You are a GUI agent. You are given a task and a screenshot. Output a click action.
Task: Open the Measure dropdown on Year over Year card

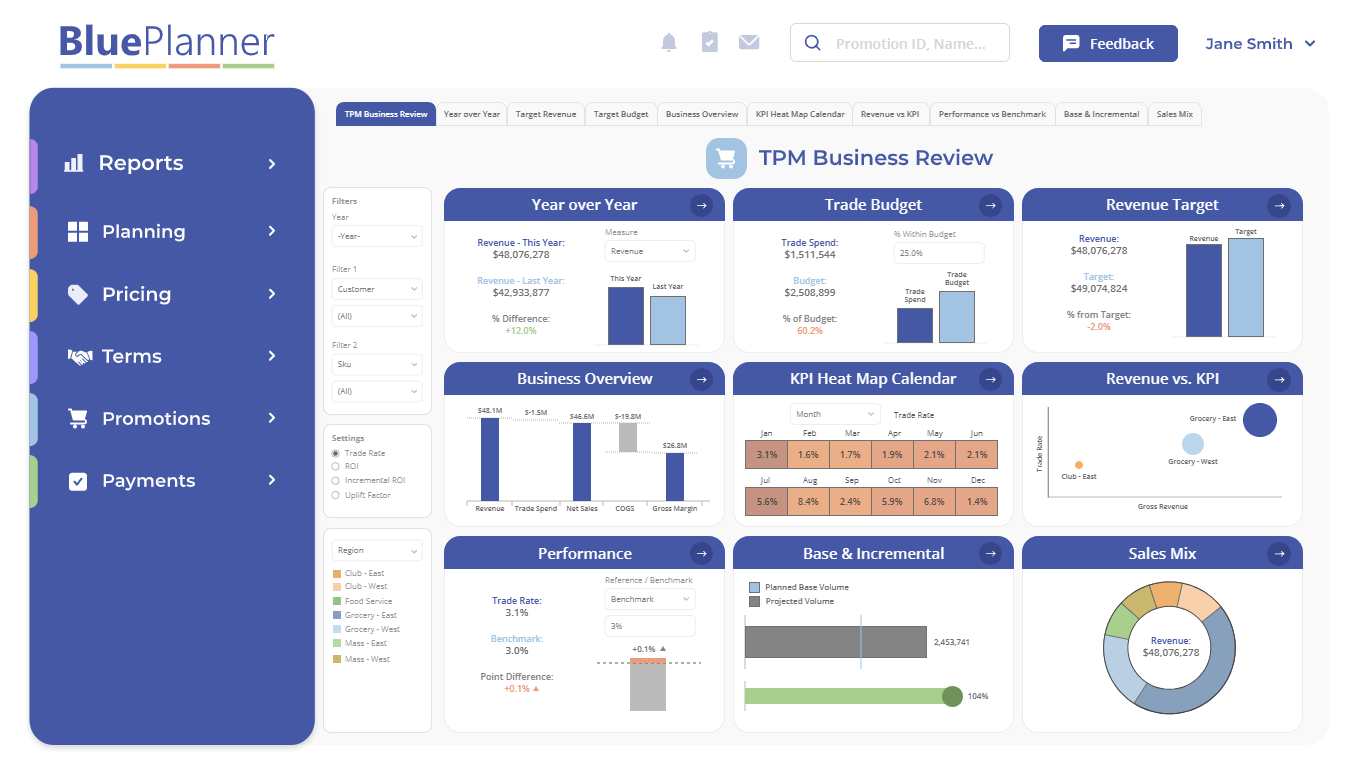(649, 250)
